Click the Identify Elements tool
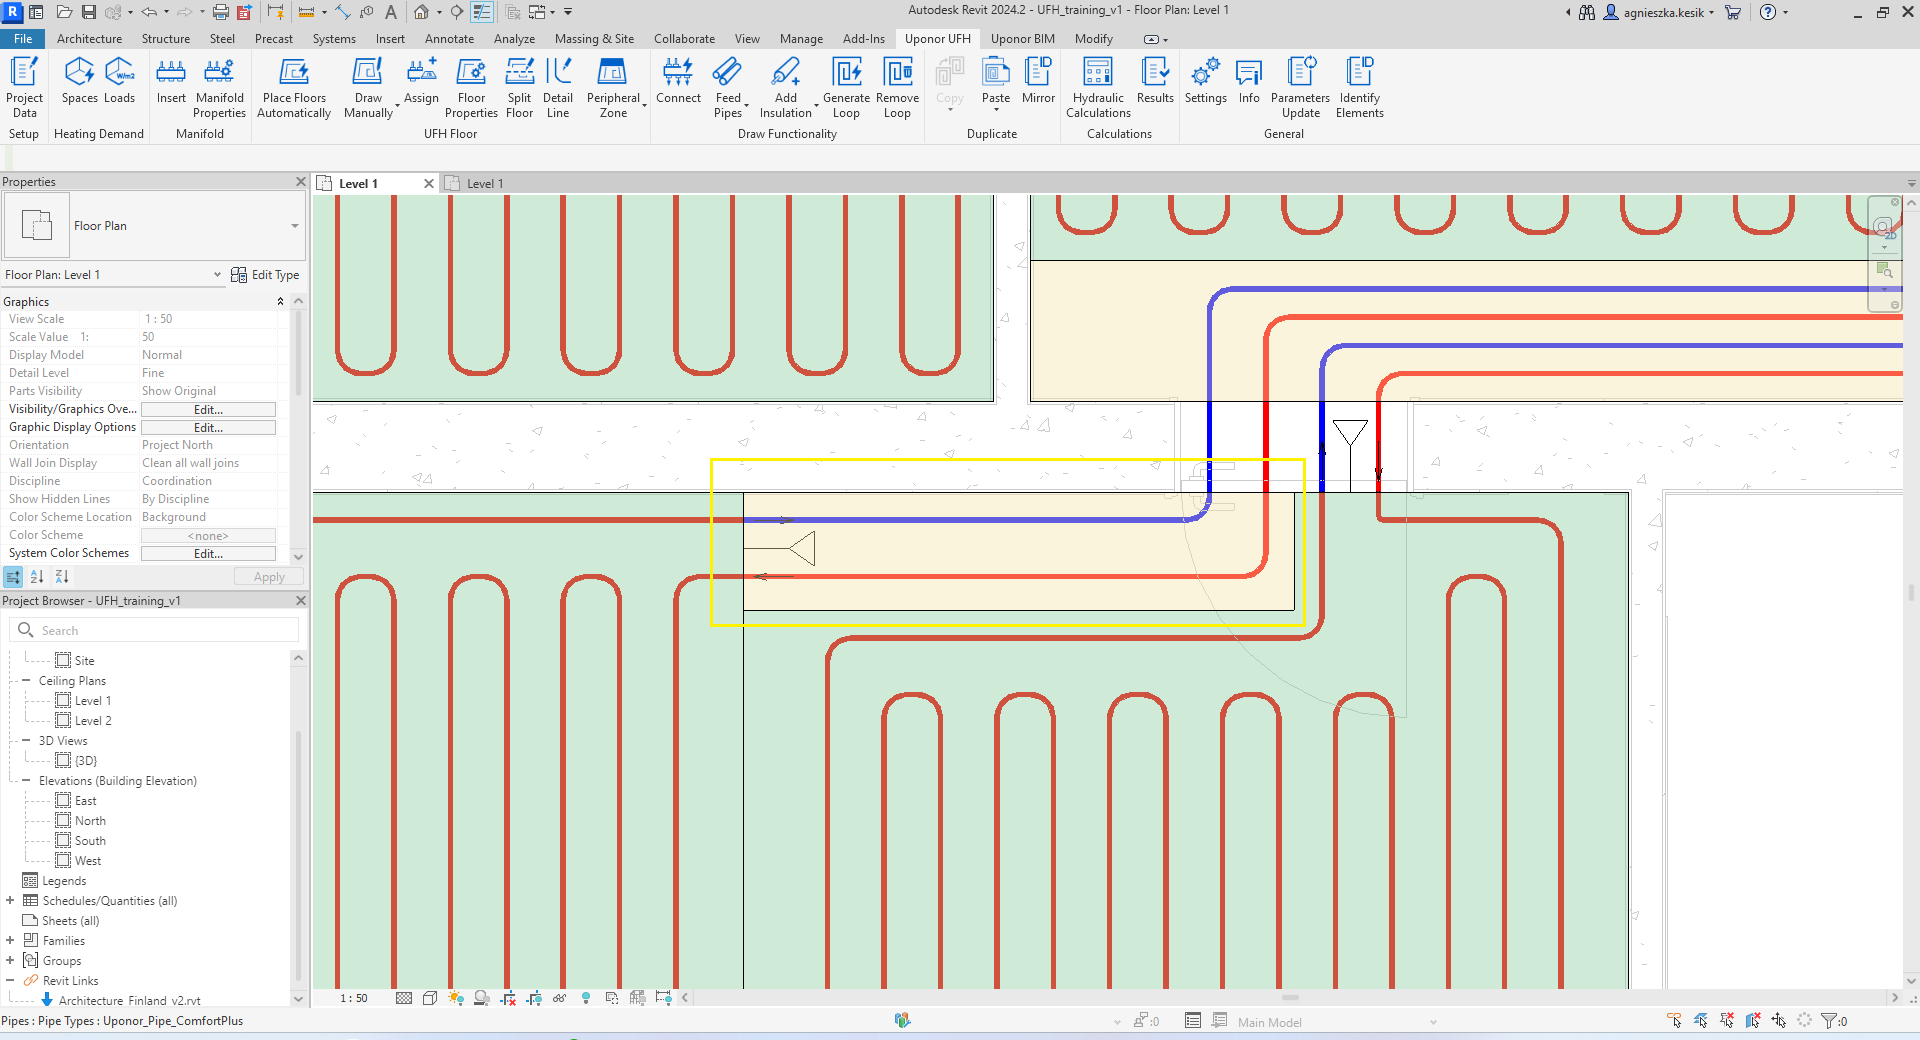1920x1040 pixels. [1360, 87]
